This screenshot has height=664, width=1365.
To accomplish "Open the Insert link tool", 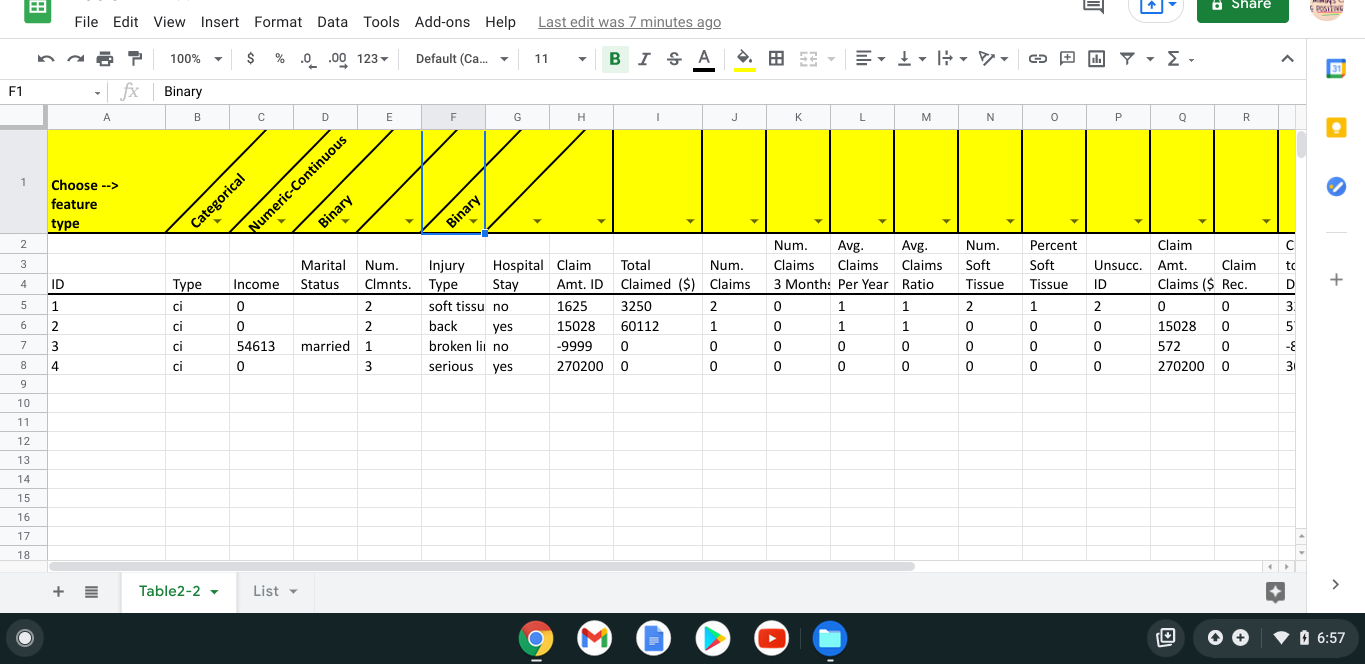I will (1037, 59).
